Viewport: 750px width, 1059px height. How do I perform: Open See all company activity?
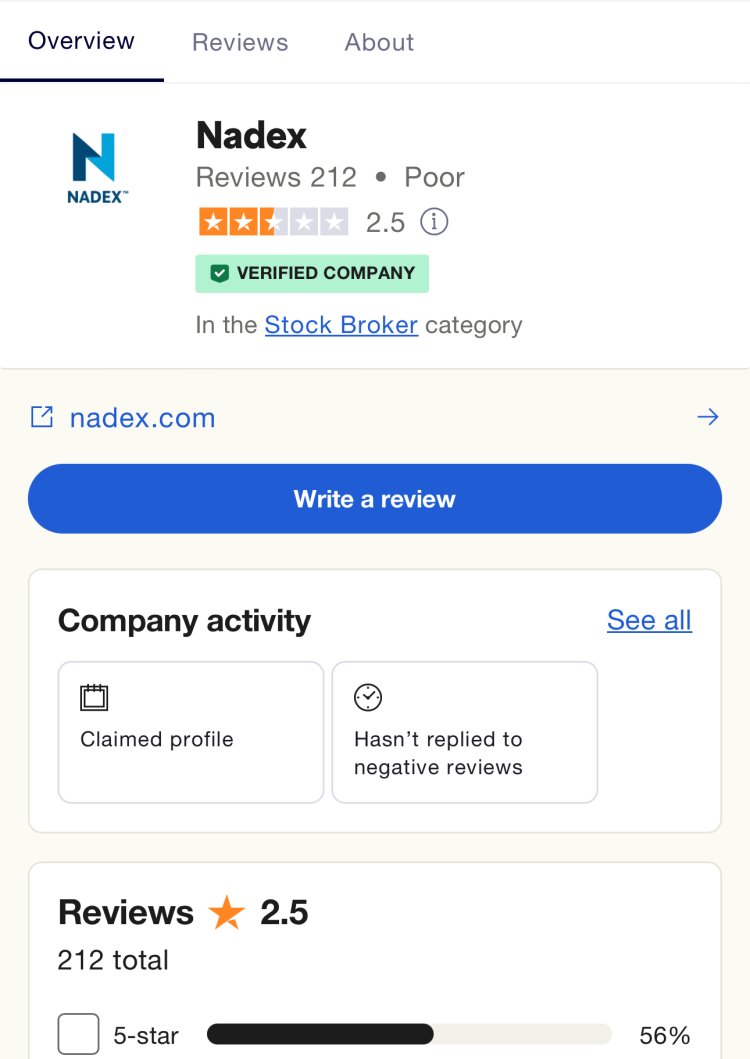point(649,620)
